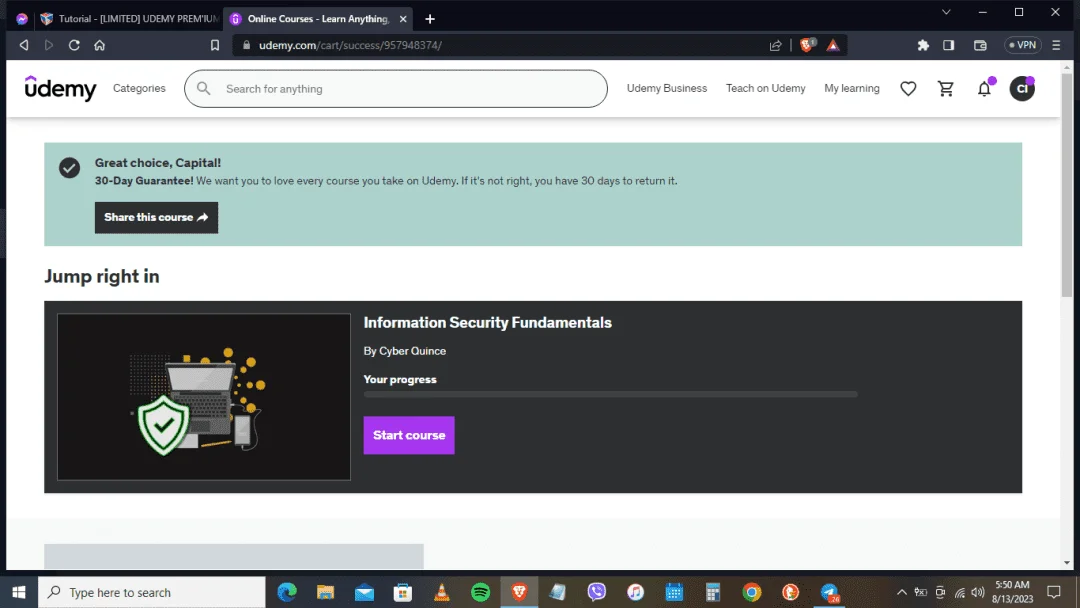Click Share this course button
This screenshot has height=608, width=1080.
(156, 217)
